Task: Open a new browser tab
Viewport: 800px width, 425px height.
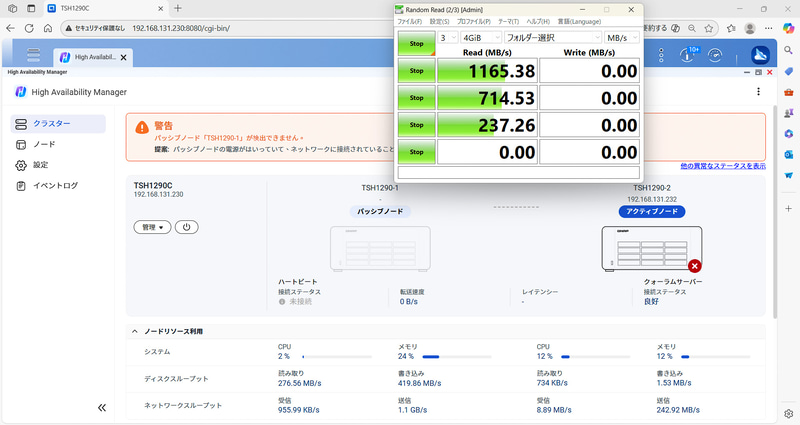Action: 178,8
